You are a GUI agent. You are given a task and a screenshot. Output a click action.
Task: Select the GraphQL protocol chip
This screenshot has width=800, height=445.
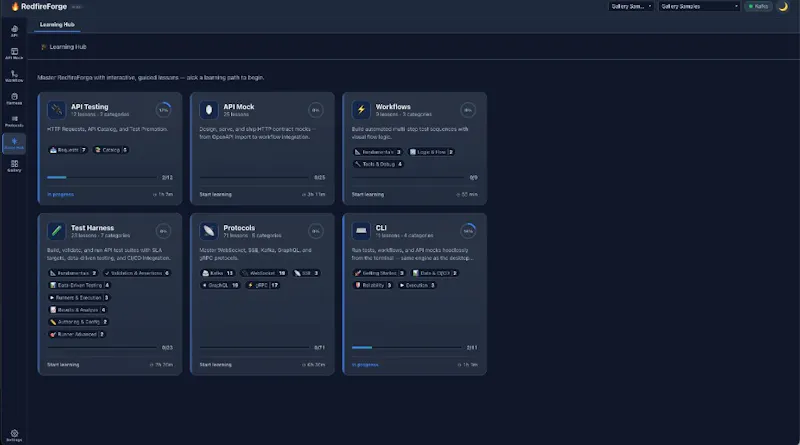220,285
